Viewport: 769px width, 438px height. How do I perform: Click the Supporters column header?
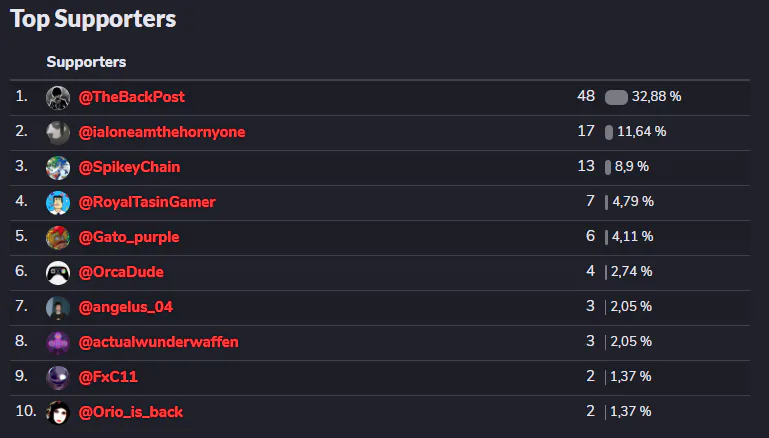click(x=86, y=62)
